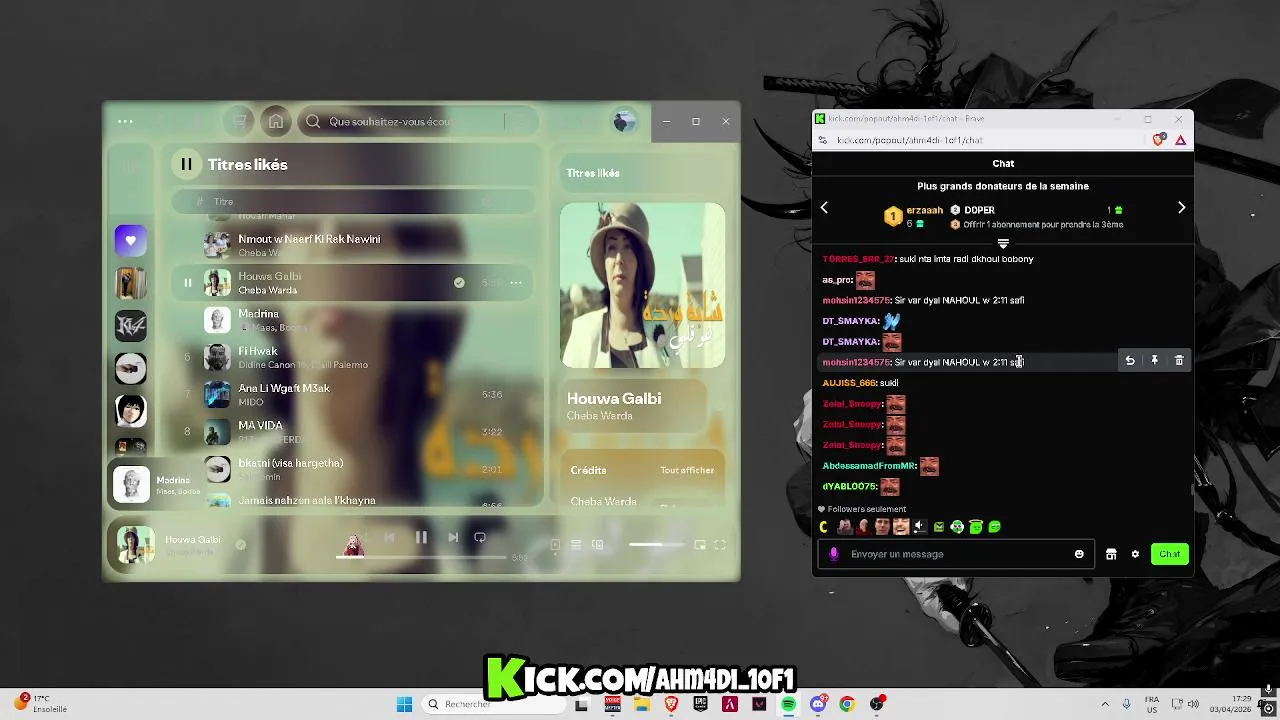Open the FRA US keyboard language switcher
Viewport: 1280px width, 720px height.
(1151, 704)
